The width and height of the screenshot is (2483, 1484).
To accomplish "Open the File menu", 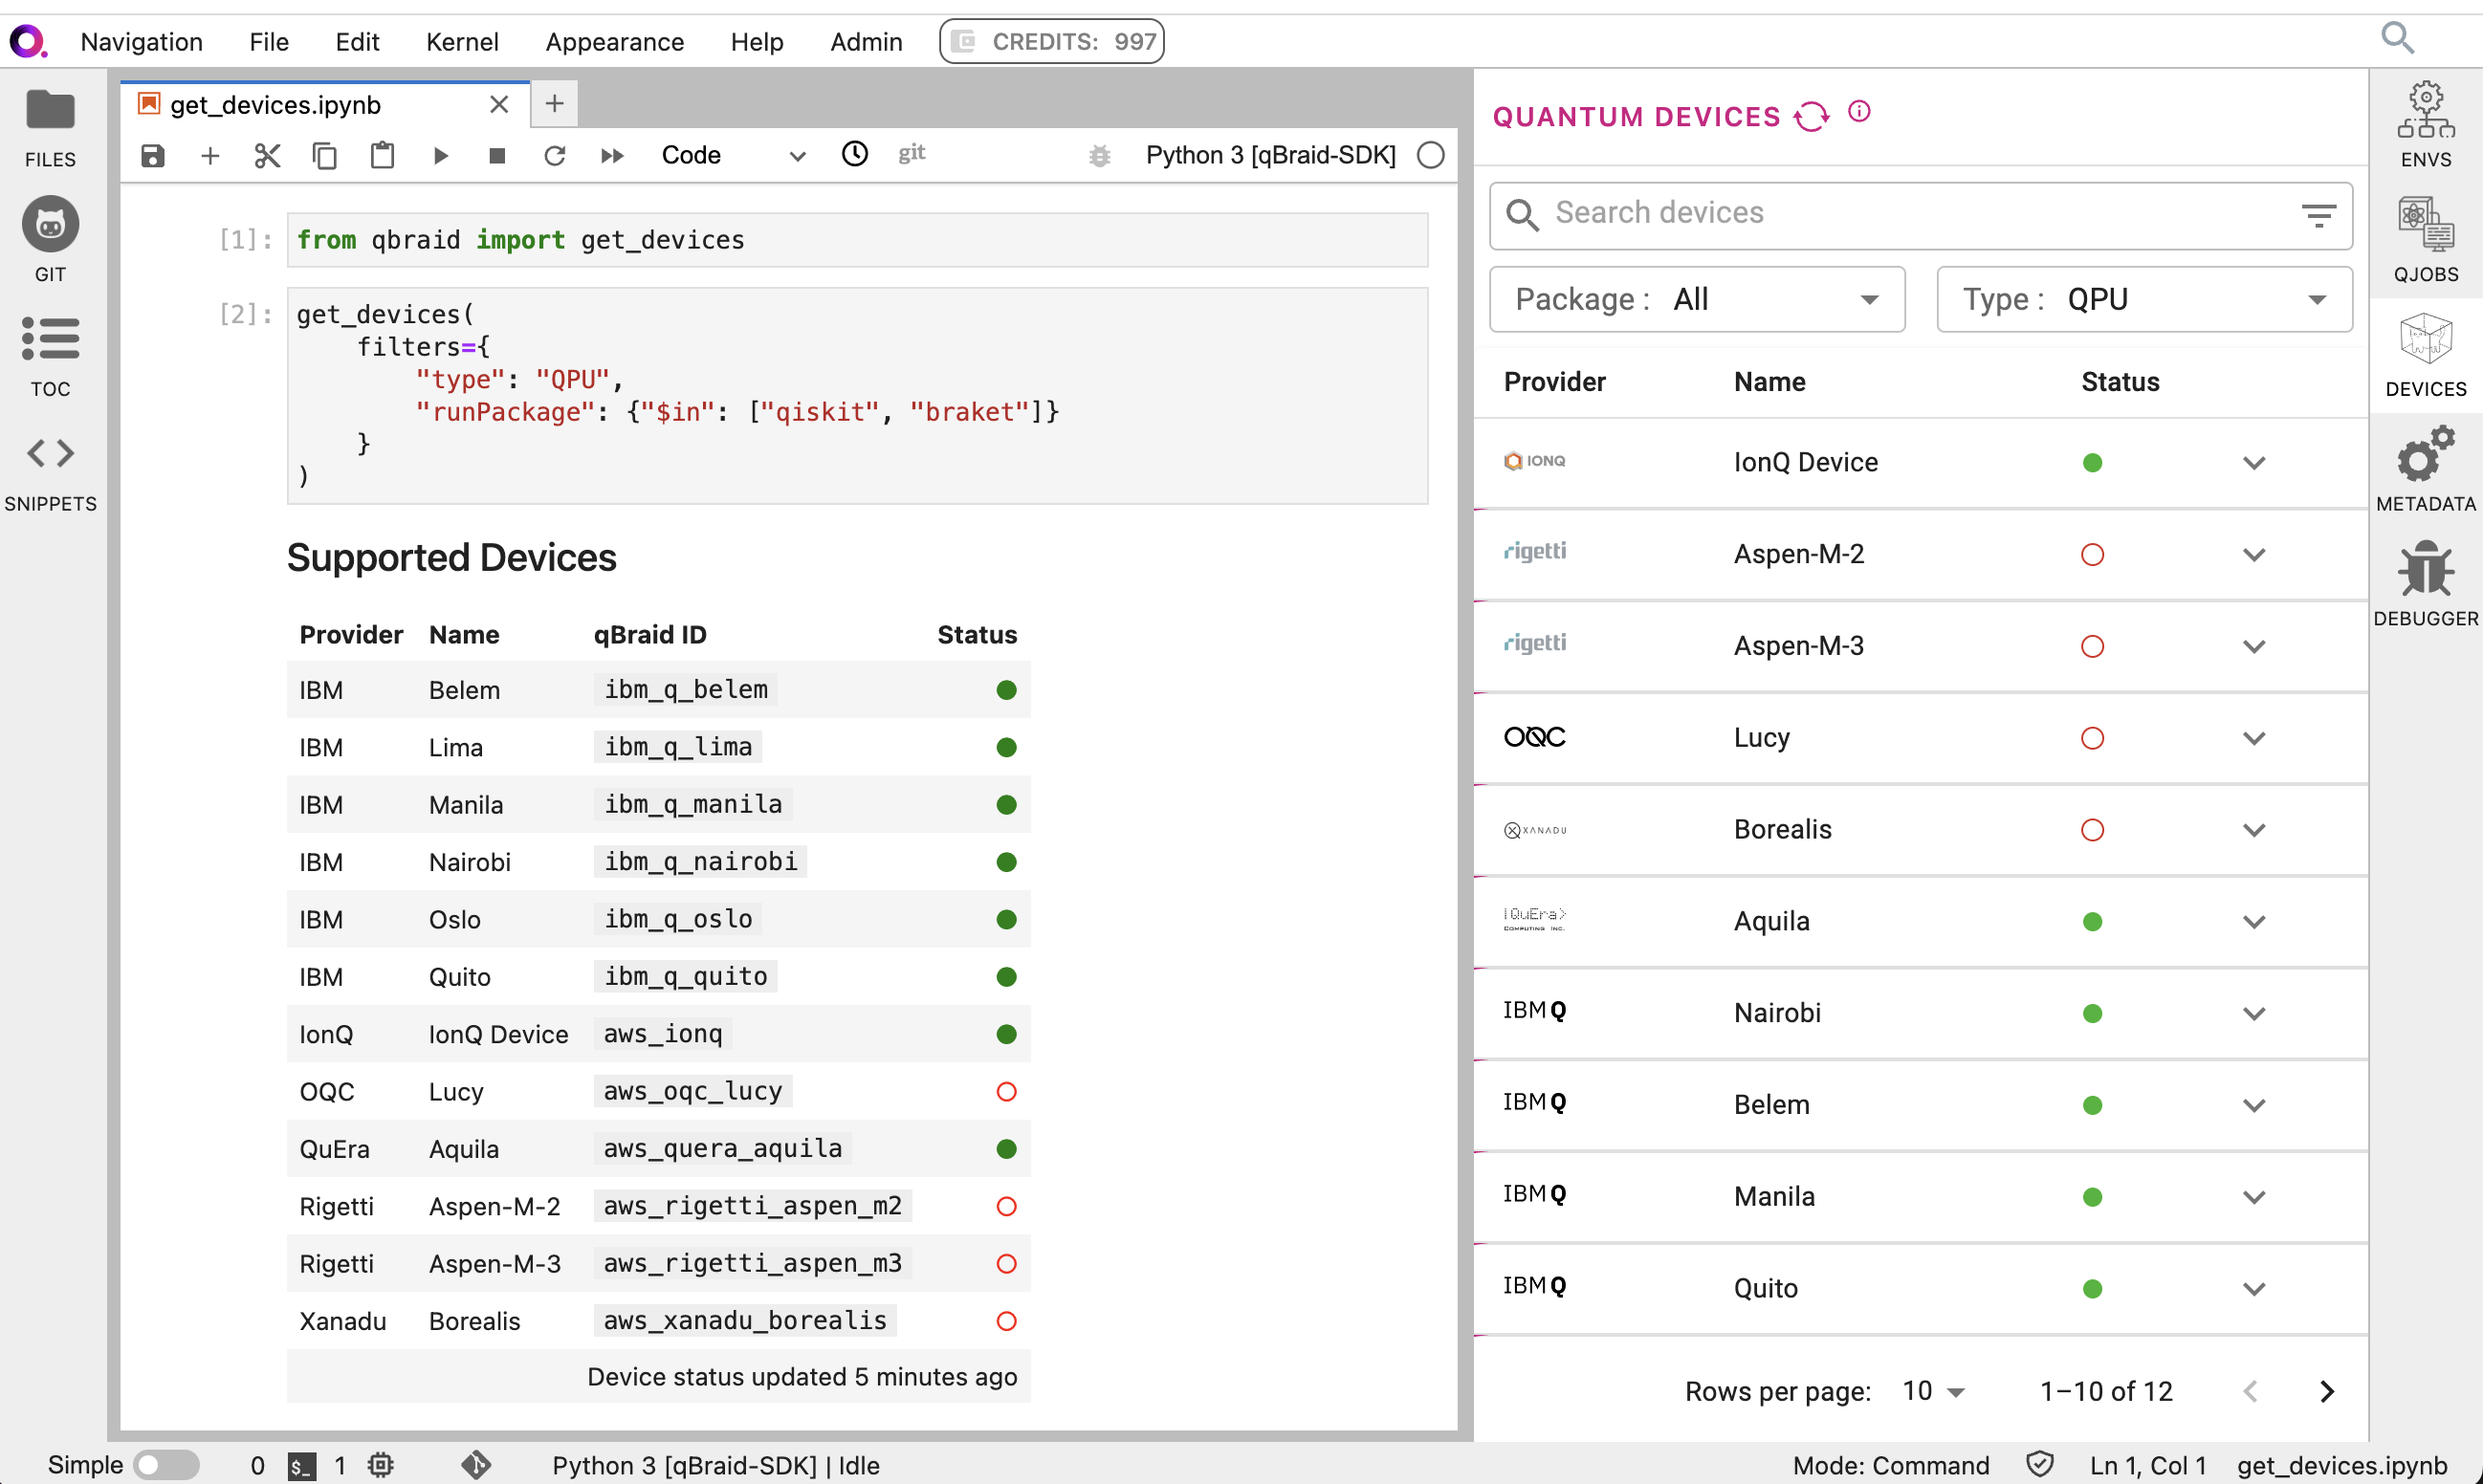I will [x=268, y=41].
